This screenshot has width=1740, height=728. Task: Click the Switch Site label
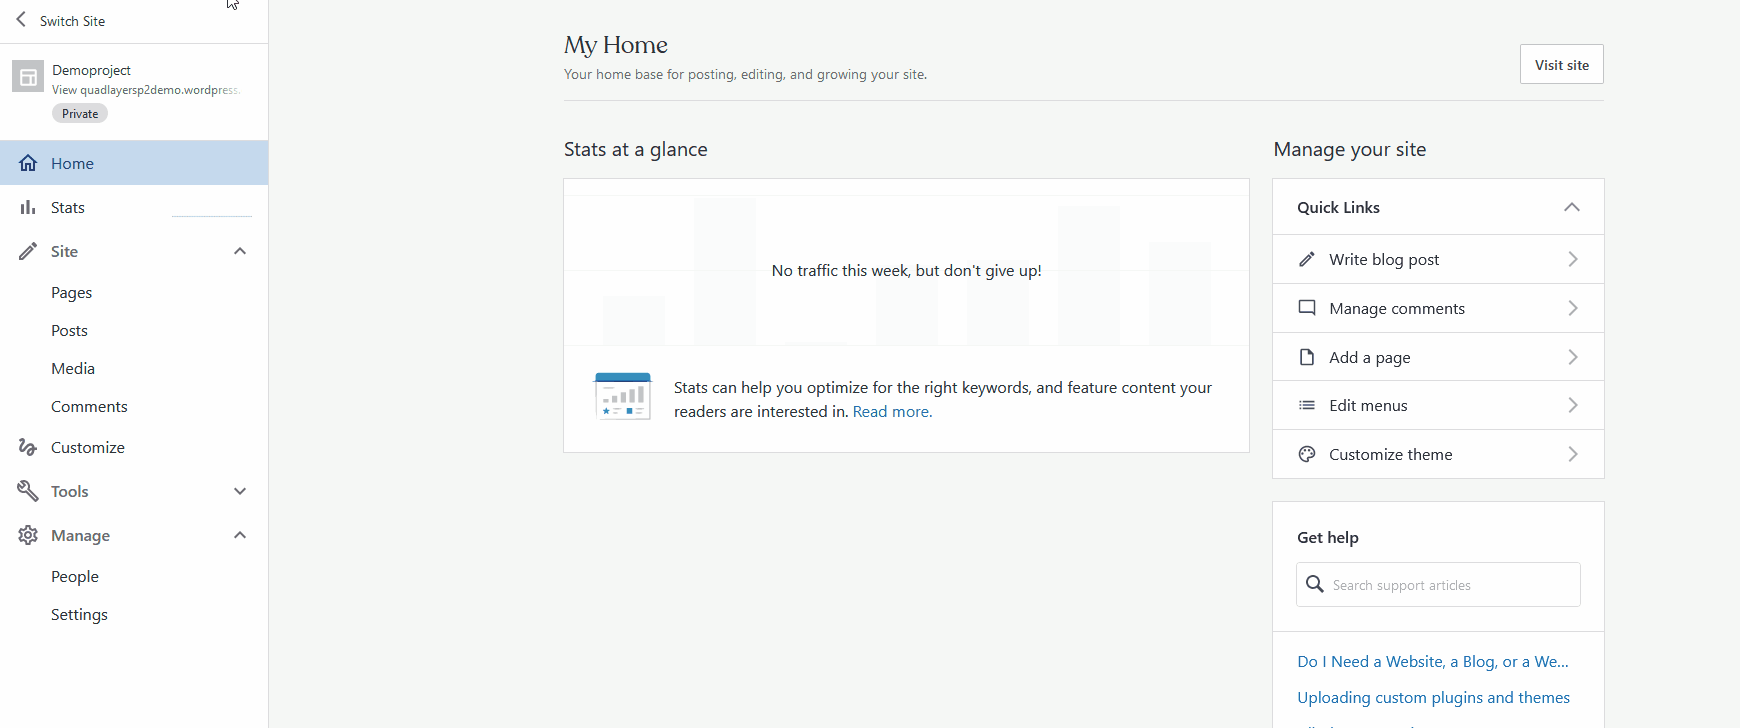click(72, 21)
